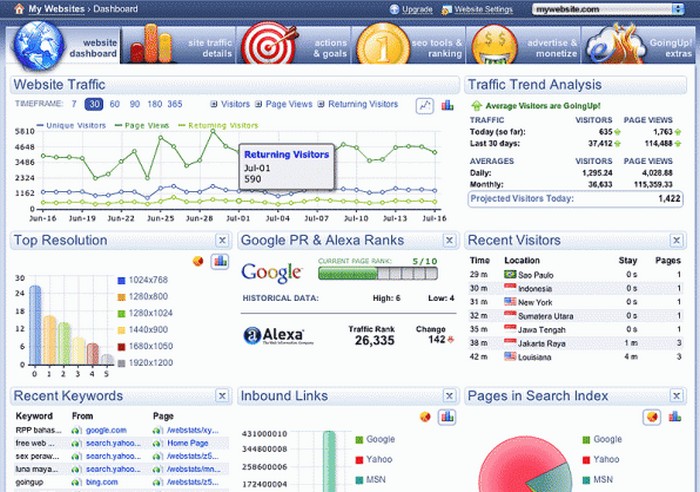This screenshot has height=492, width=700.
Task: Show Pages in Search Index as bar chart
Action: click(675, 417)
